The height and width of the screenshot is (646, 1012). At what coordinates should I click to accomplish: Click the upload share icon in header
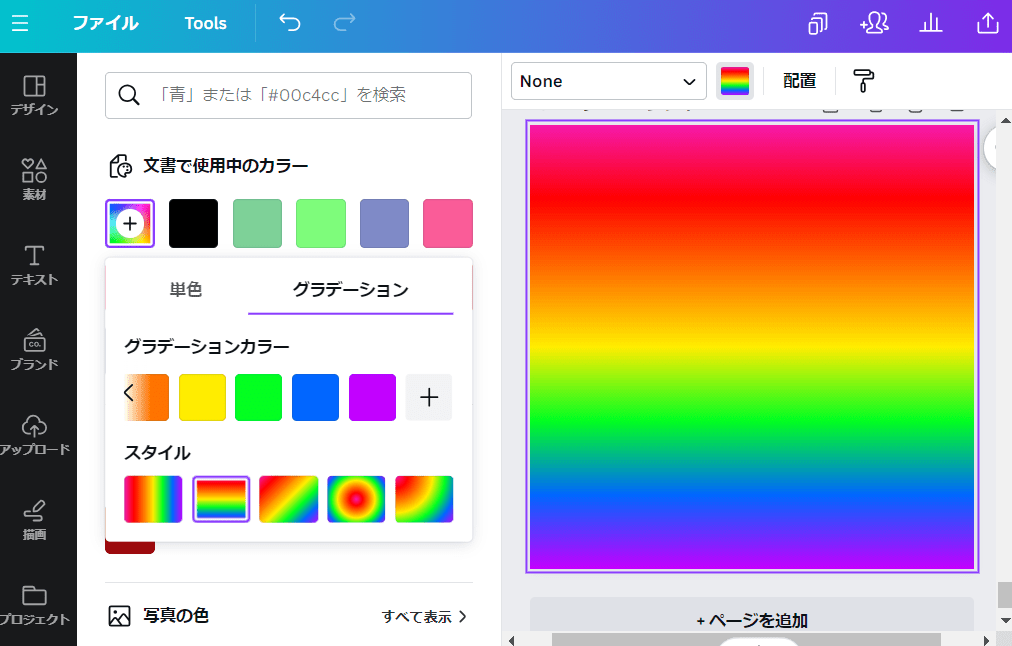click(987, 23)
